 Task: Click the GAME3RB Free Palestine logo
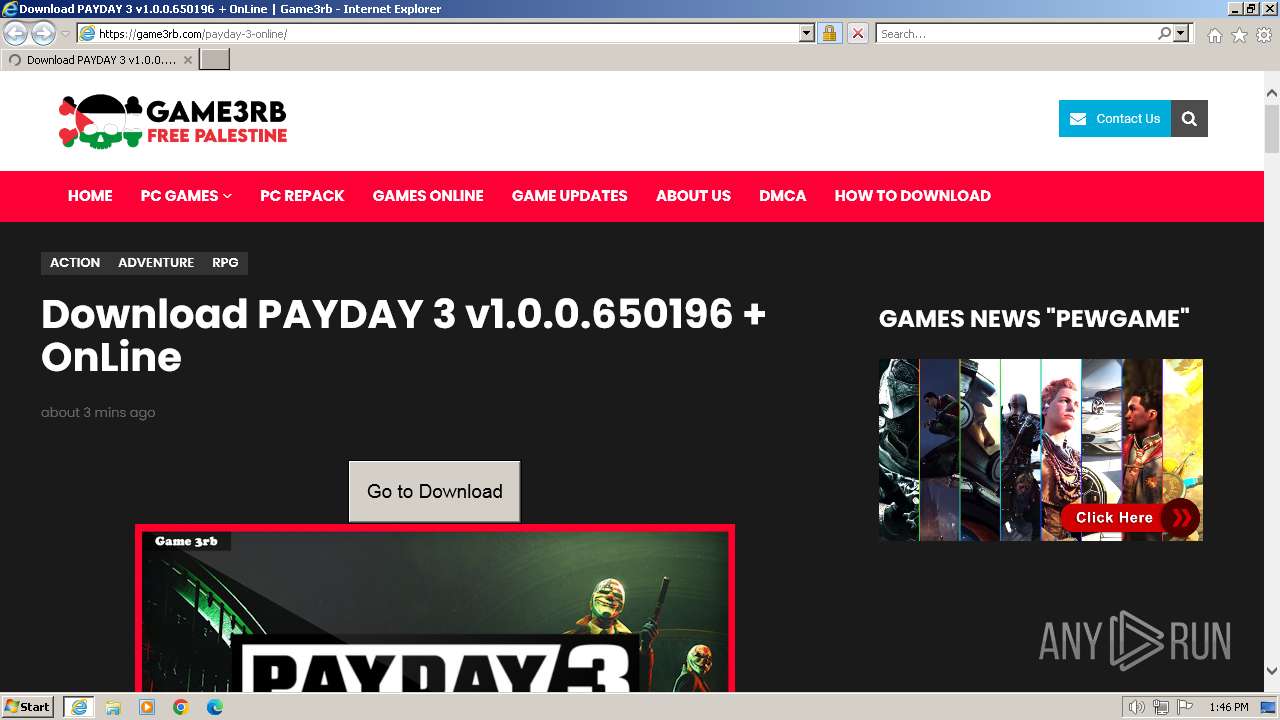173,121
